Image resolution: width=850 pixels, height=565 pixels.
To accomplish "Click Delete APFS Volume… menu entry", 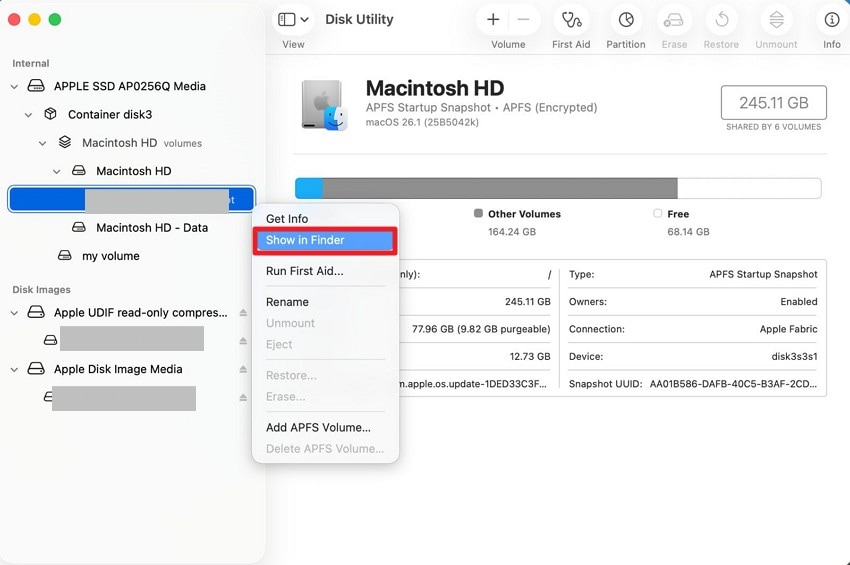I will [325, 448].
